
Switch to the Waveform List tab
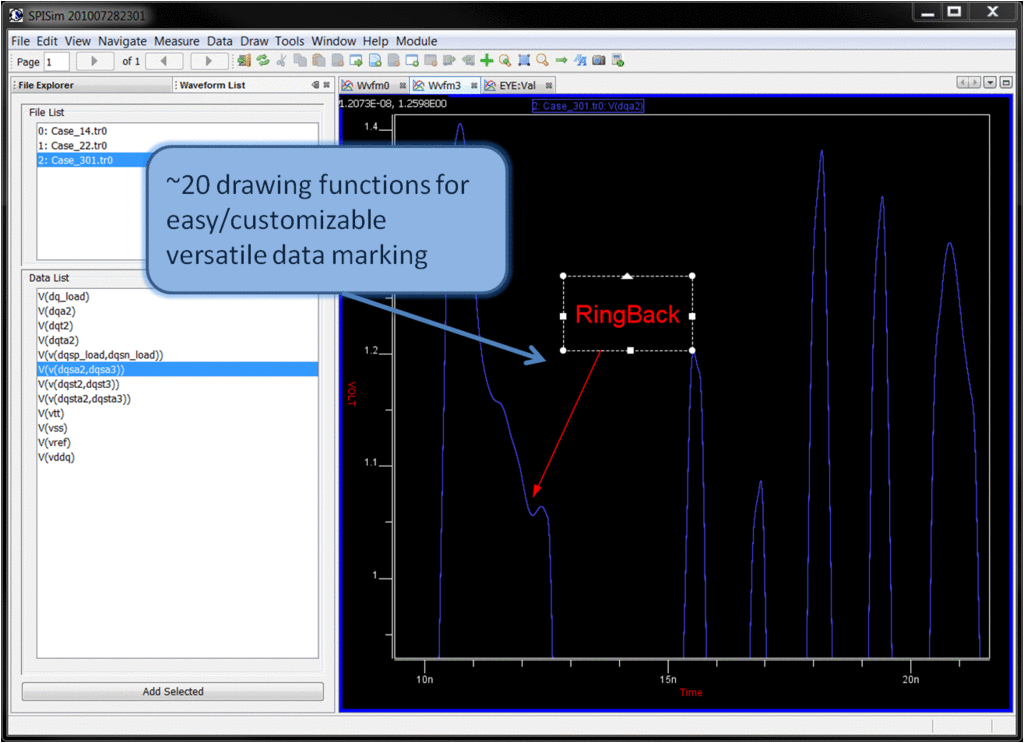point(212,85)
